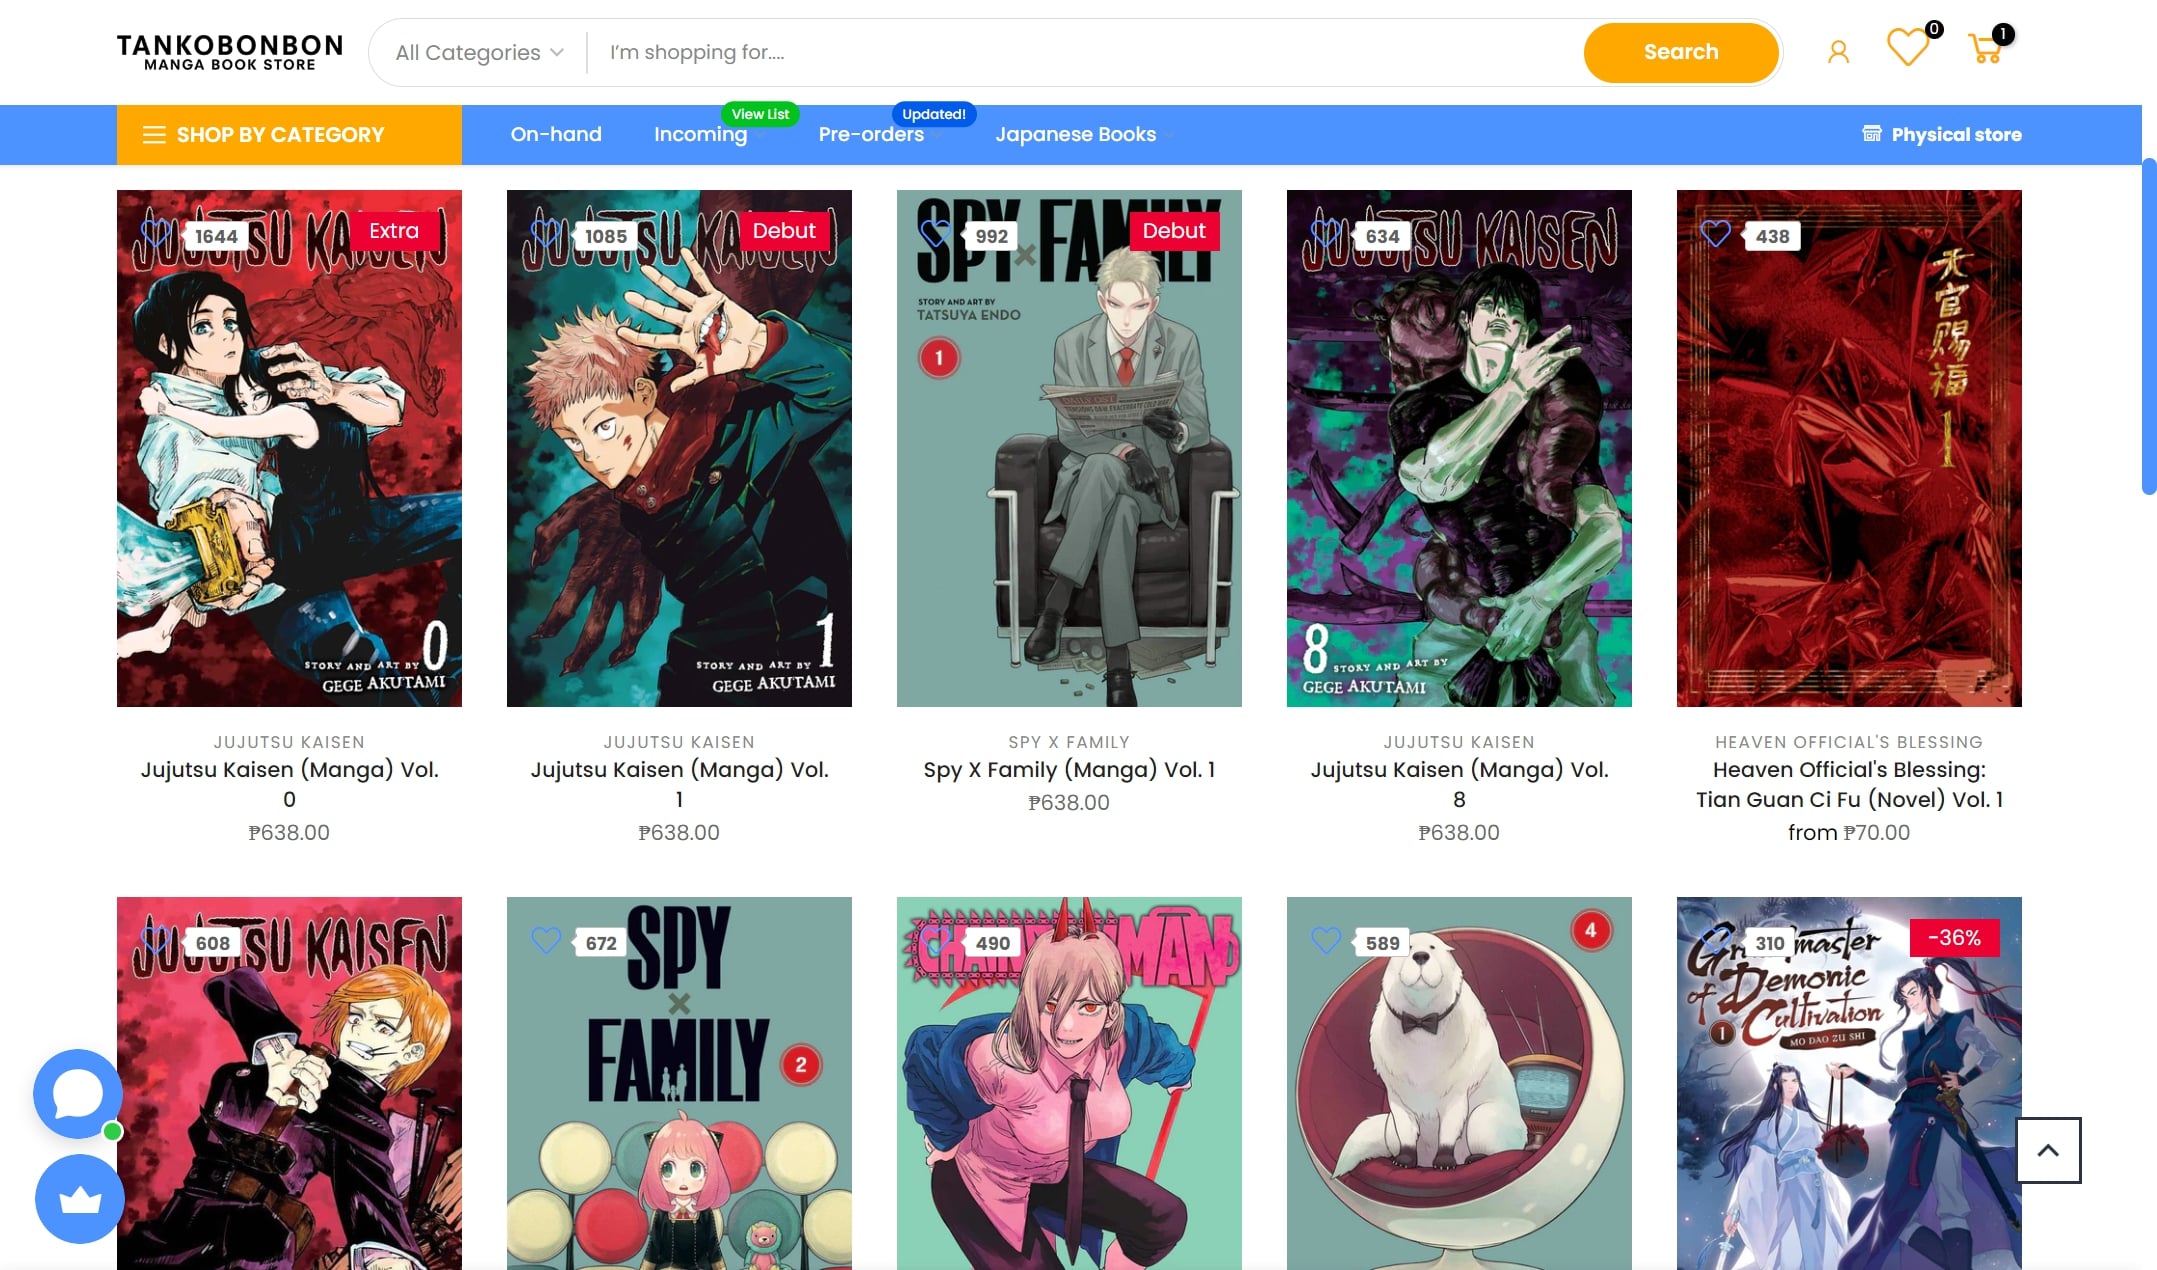Click SPY X FAMILY series label

point(1069,742)
